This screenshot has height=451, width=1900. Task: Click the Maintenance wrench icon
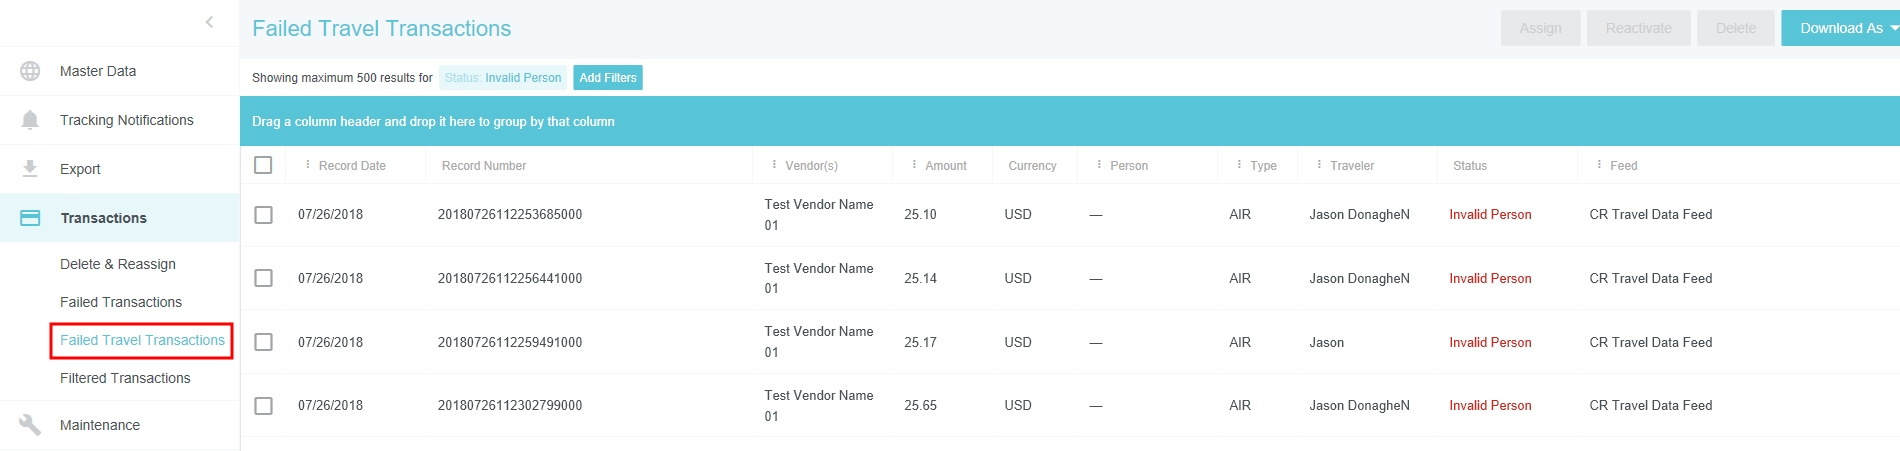click(30, 425)
